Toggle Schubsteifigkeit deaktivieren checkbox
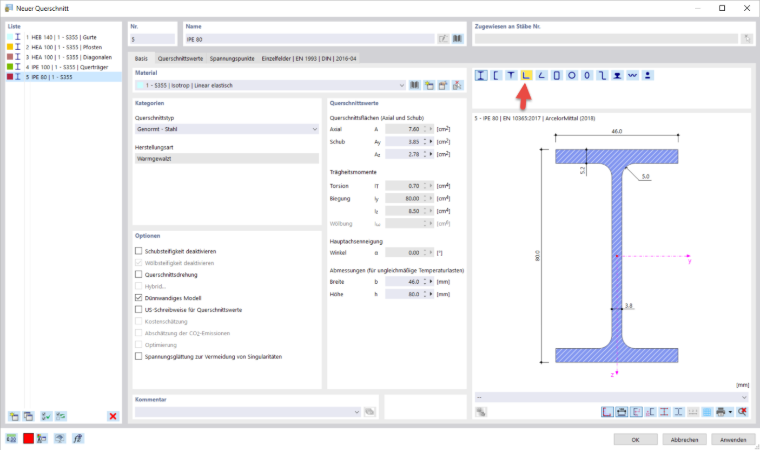Screen dimensions: 760x450 (x=139, y=251)
